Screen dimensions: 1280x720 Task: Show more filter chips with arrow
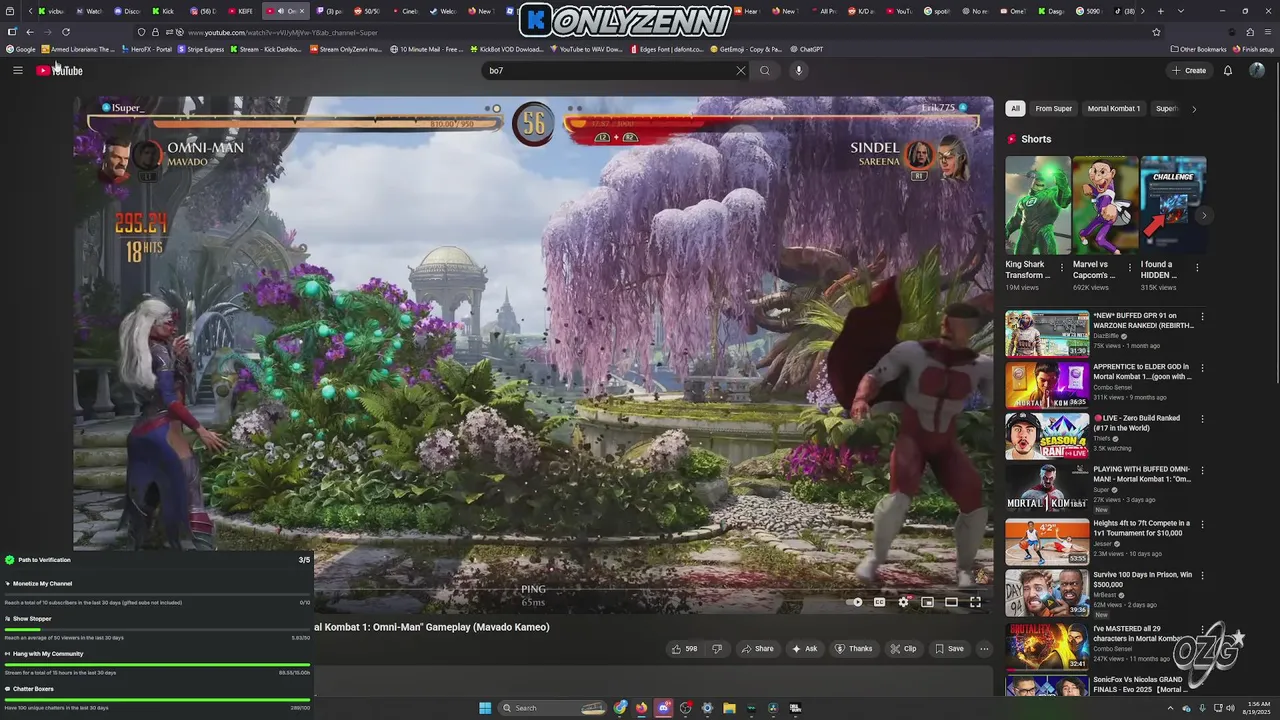point(1193,109)
